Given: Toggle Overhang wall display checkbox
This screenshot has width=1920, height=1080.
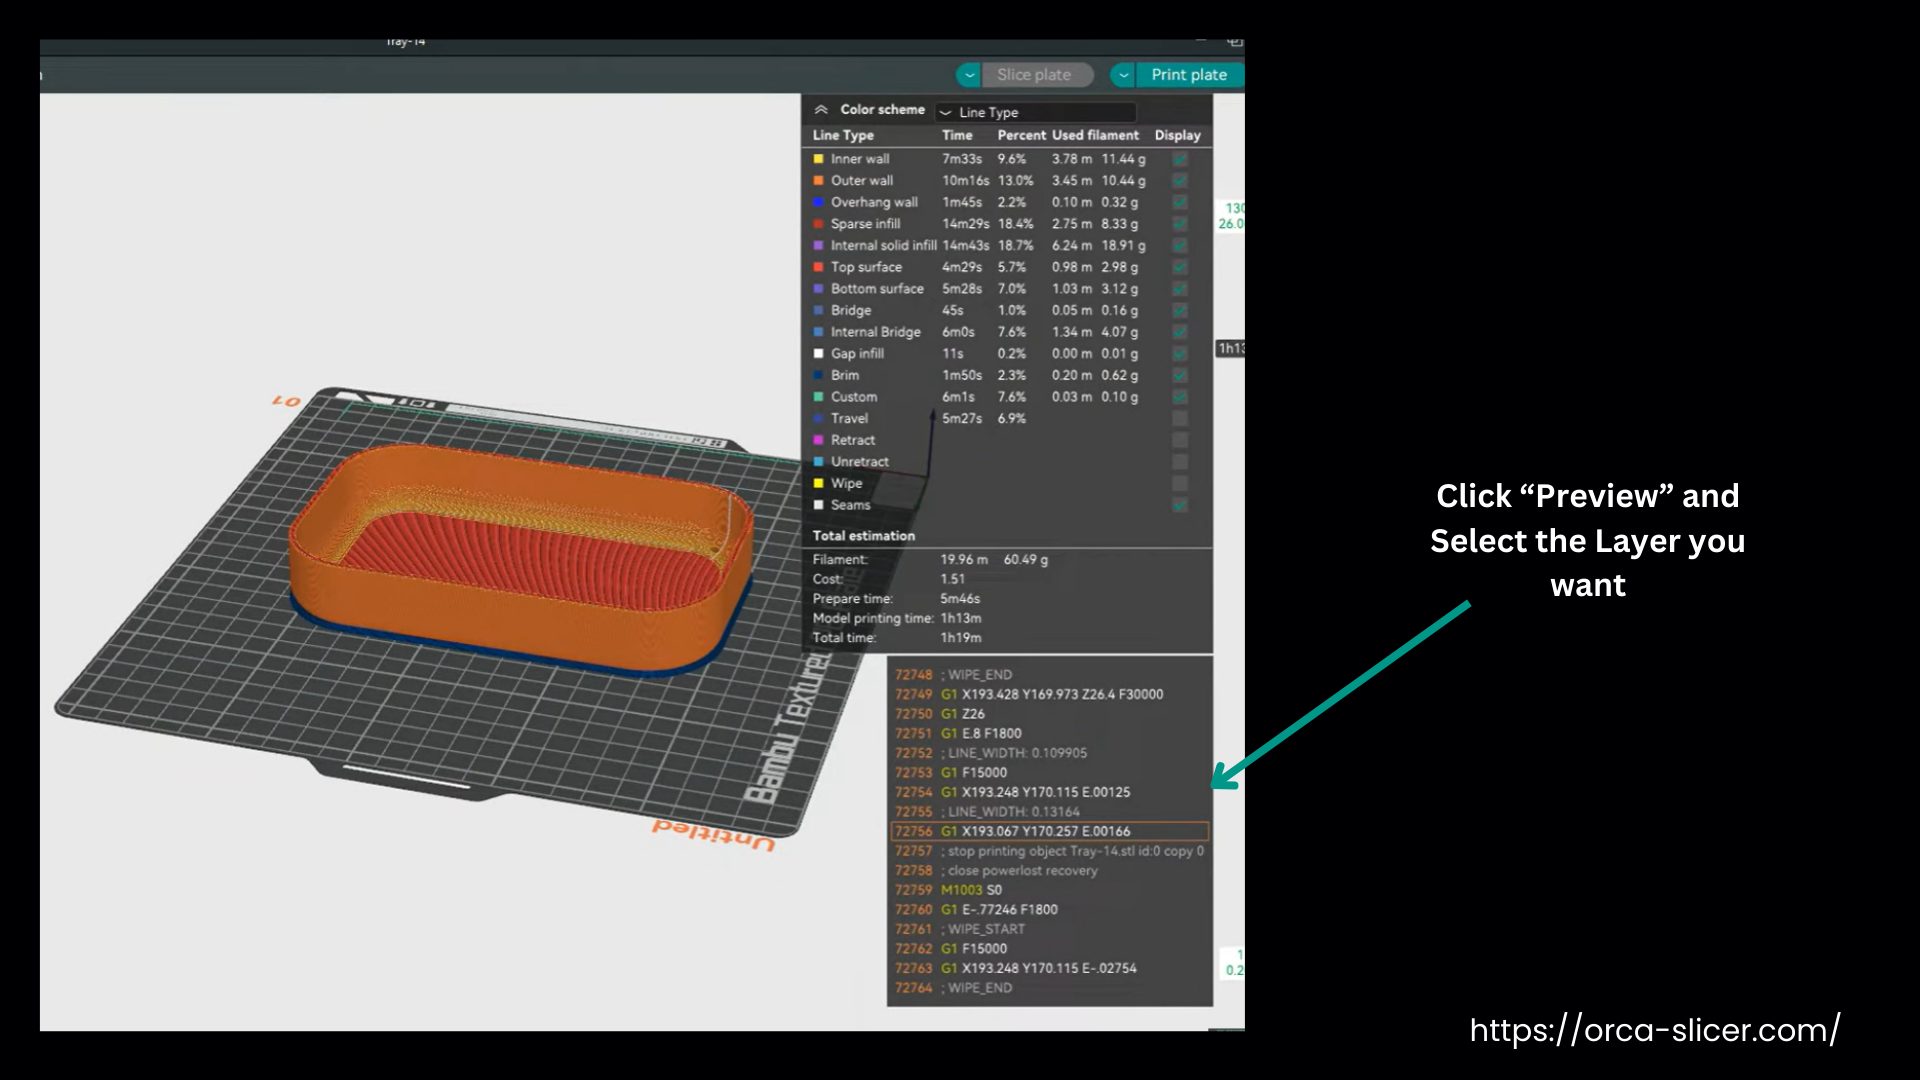Looking at the screenshot, I should click(x=1180, y=202).
